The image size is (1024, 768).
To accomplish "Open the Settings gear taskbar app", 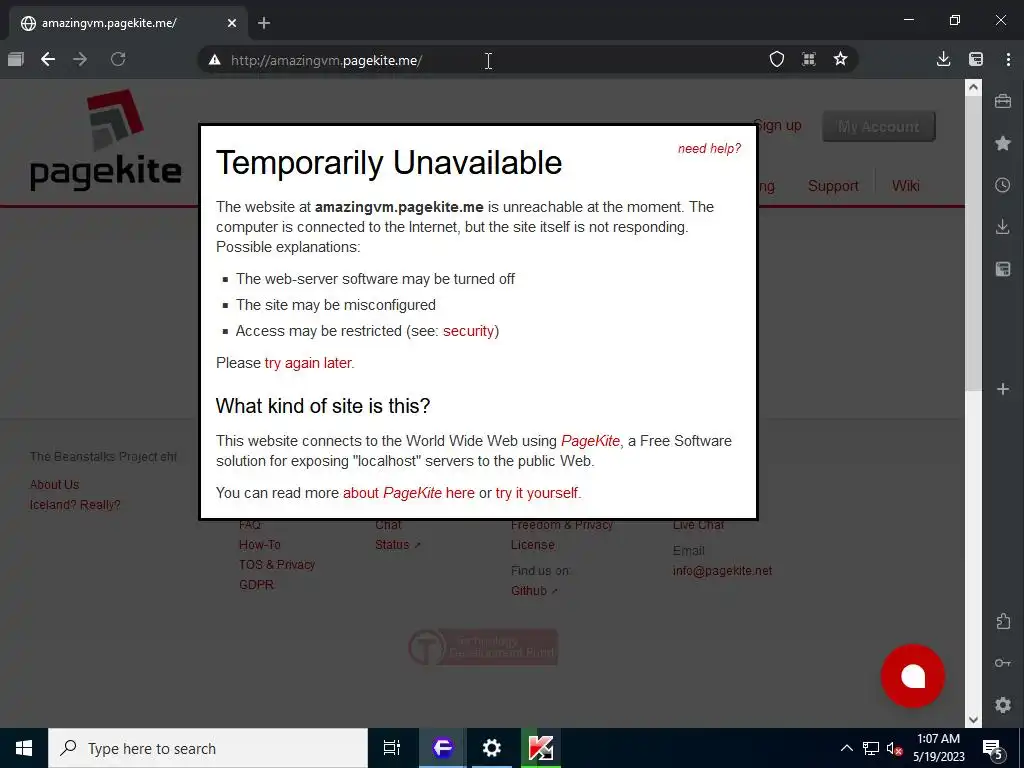I will (x=492, y=748).
